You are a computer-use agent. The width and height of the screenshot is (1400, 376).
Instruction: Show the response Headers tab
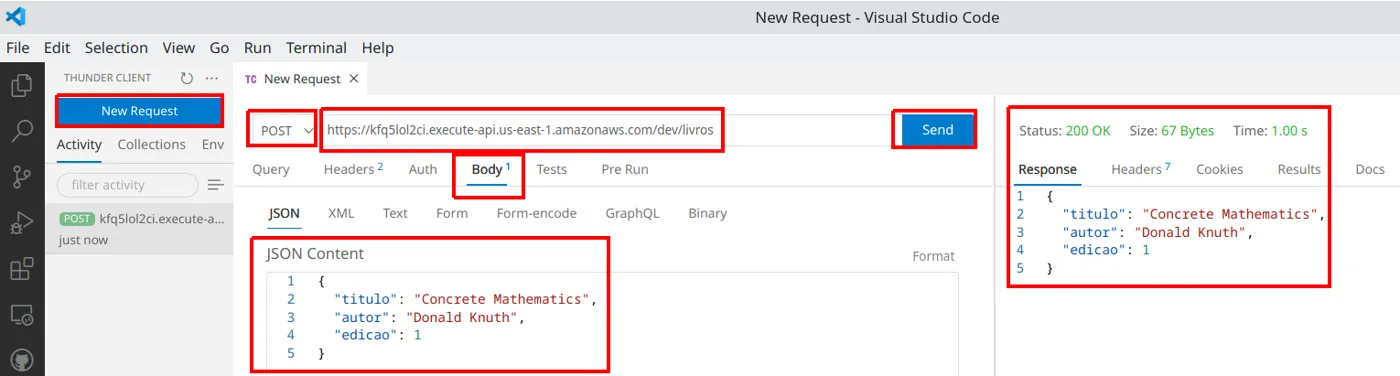coord(1140,170)
